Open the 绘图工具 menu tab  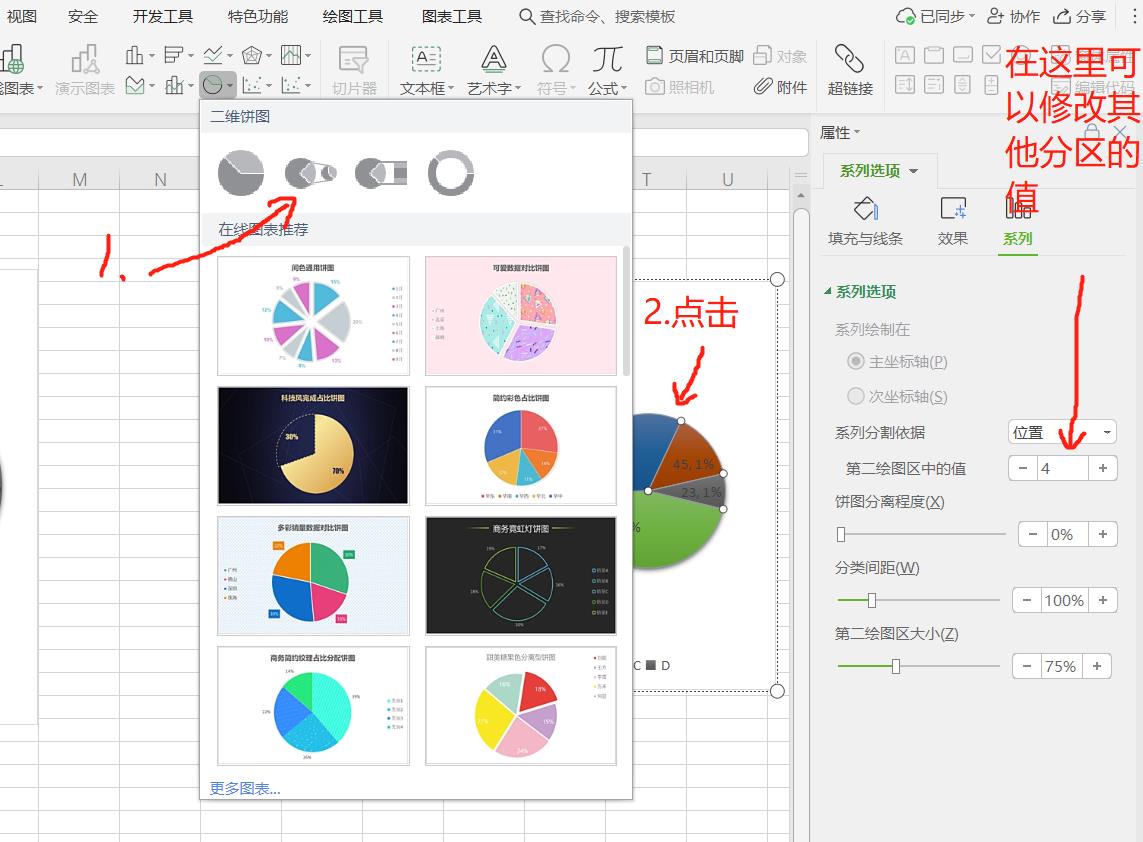(353, 16)
